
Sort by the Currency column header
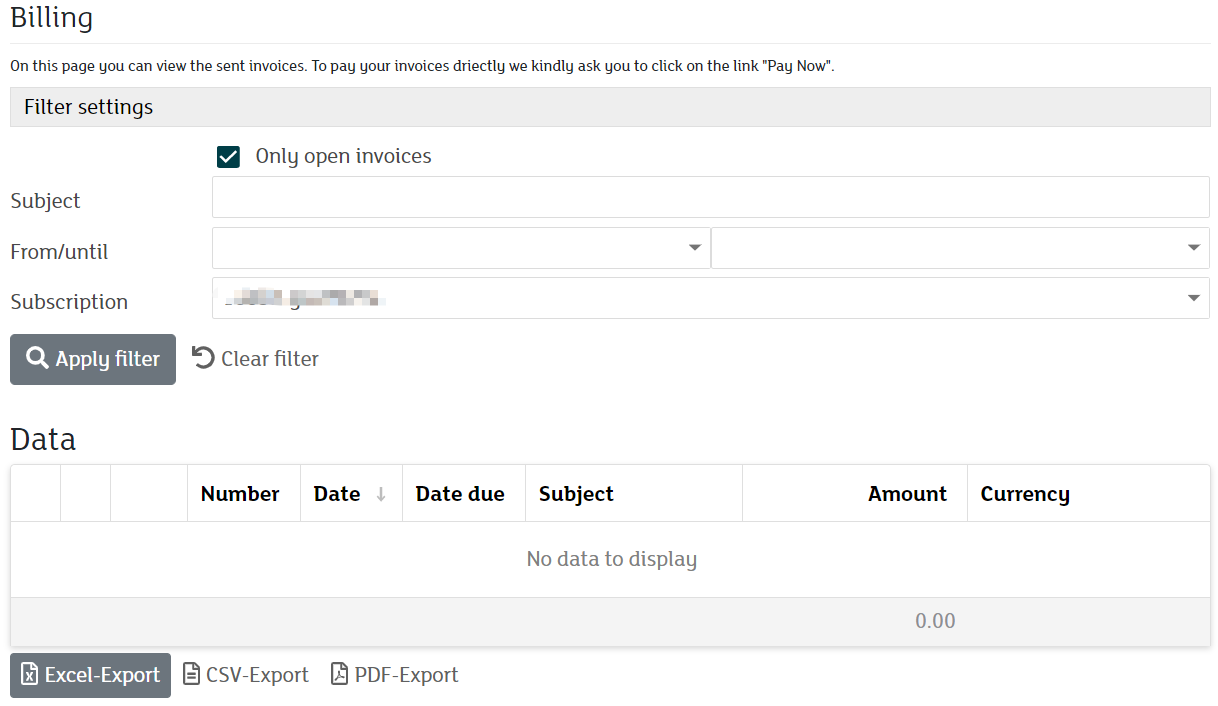(x=1025, y=494)
